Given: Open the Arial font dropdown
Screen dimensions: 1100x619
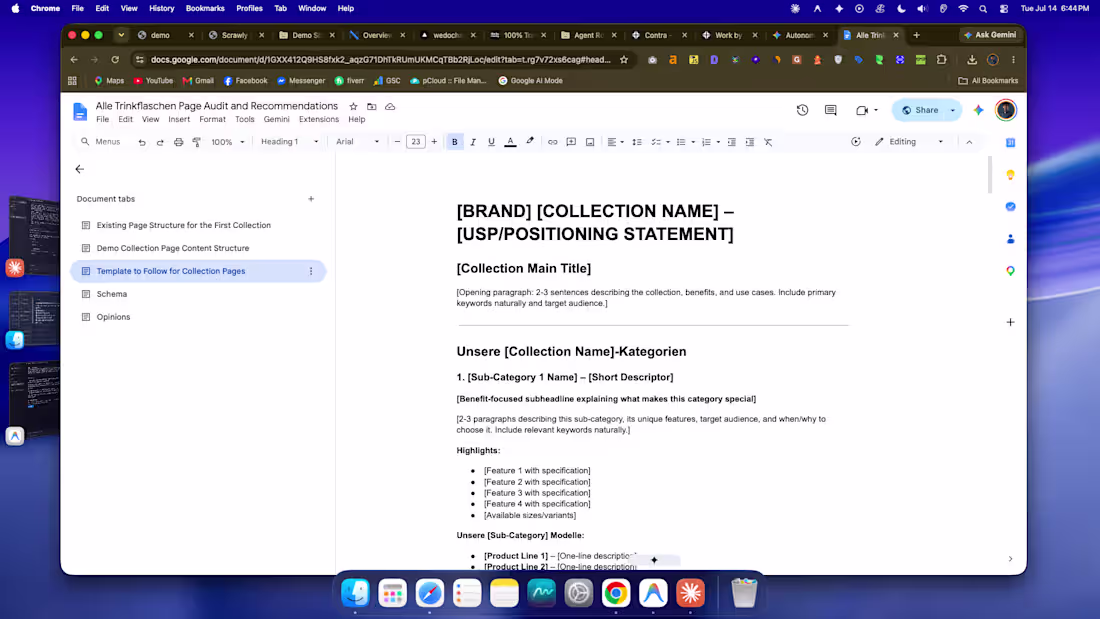Looking at the screenshot, I should 357,142.
